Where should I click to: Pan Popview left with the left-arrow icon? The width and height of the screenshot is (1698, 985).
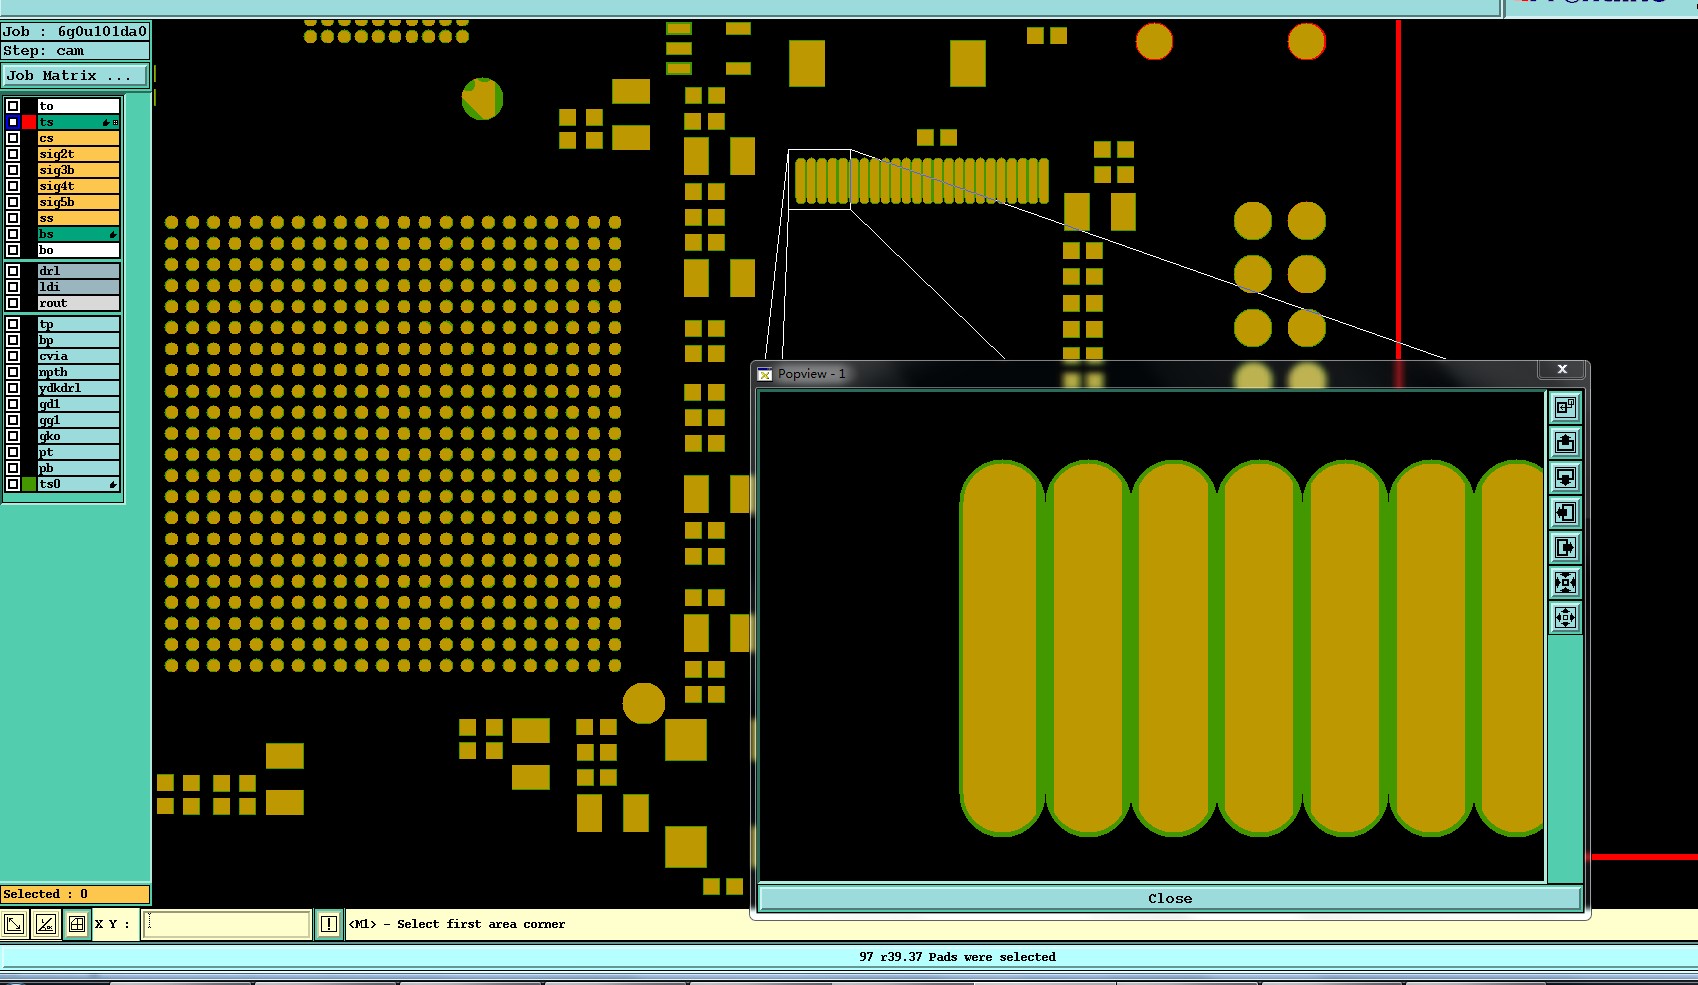[1565, 513]
